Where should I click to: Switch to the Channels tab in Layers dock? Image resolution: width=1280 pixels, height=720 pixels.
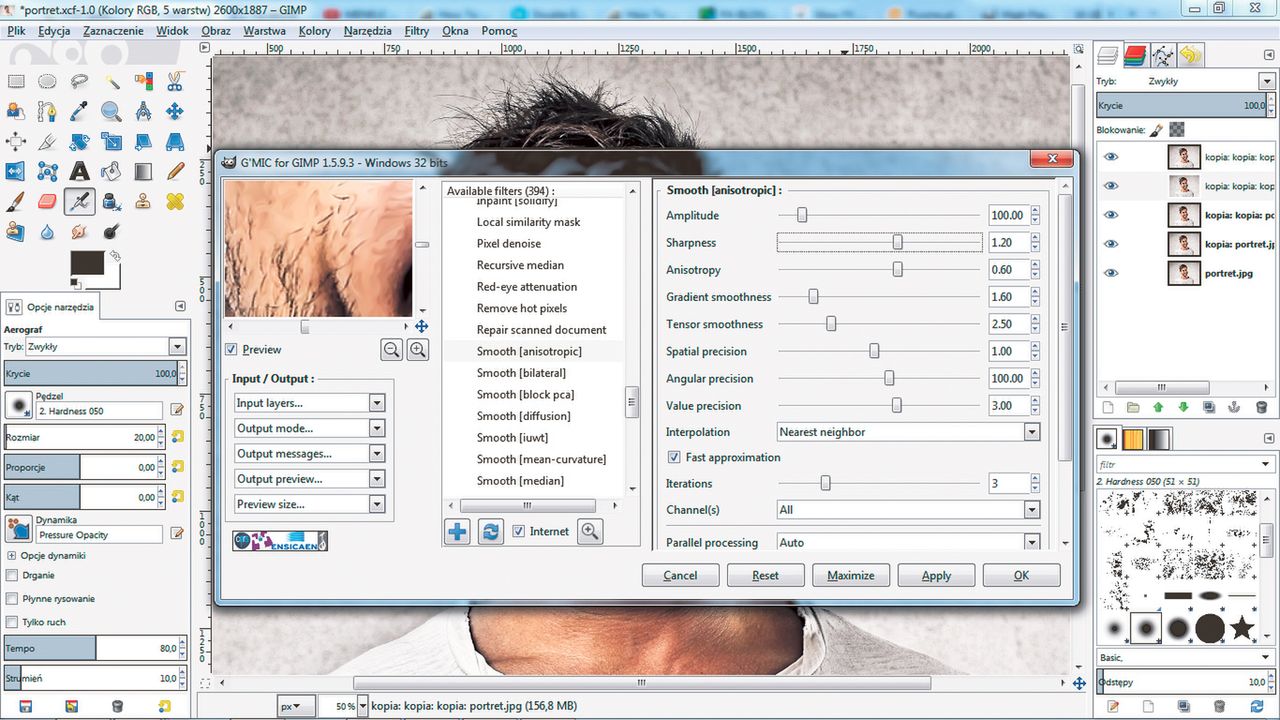(1135, 55)
